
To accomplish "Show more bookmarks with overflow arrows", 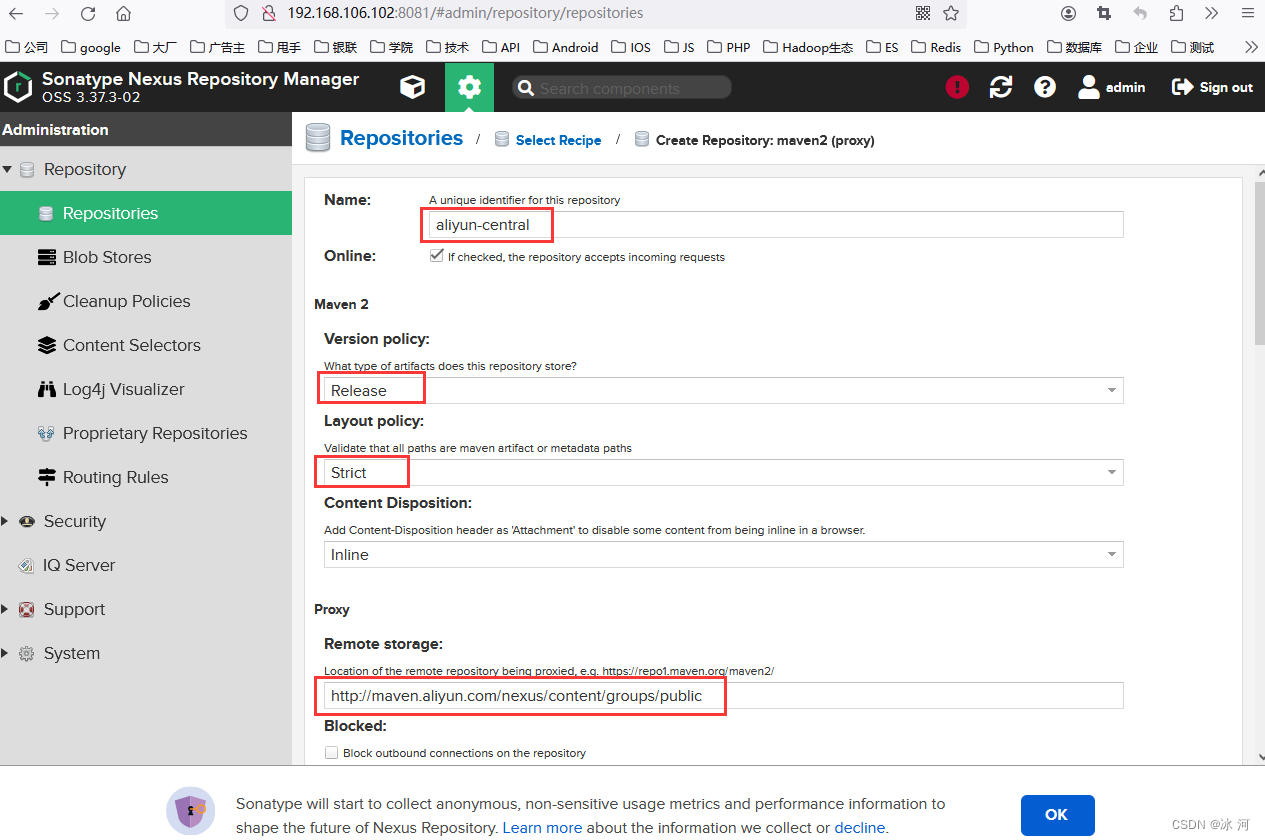I will (1251, 47).
